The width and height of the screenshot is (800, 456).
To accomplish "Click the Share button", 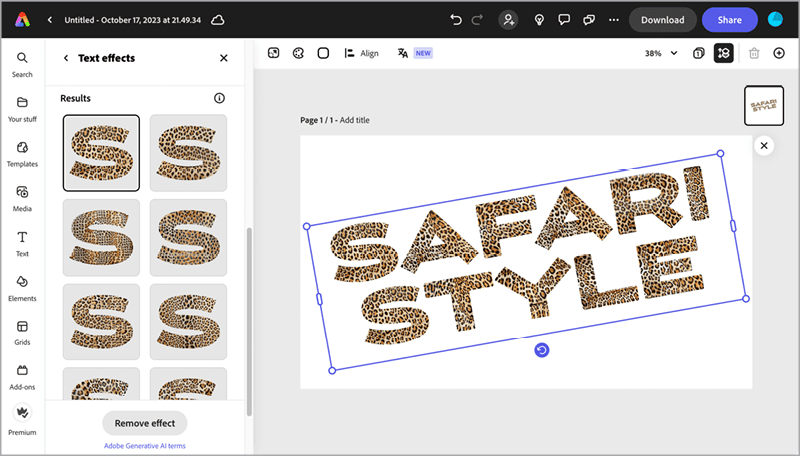I will pyautogui.click(x=730, y=20).
